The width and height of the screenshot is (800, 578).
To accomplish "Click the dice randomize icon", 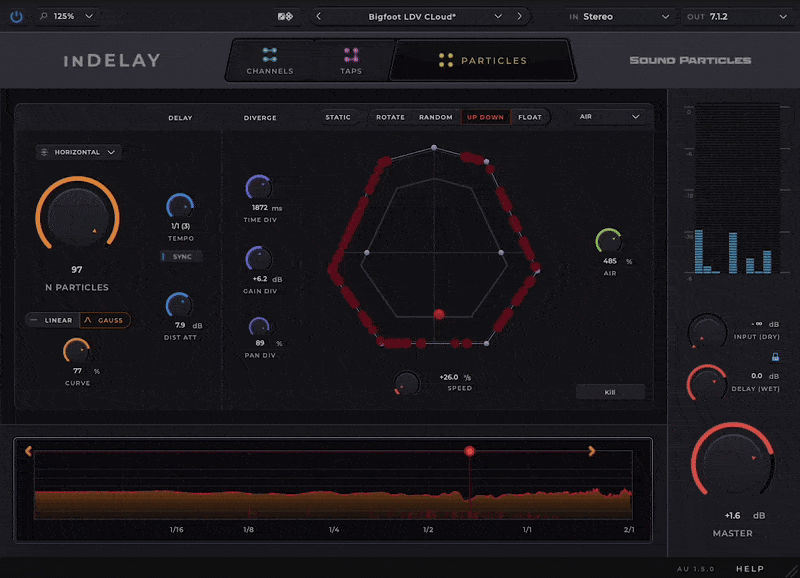I will click(x=285, y=16).
